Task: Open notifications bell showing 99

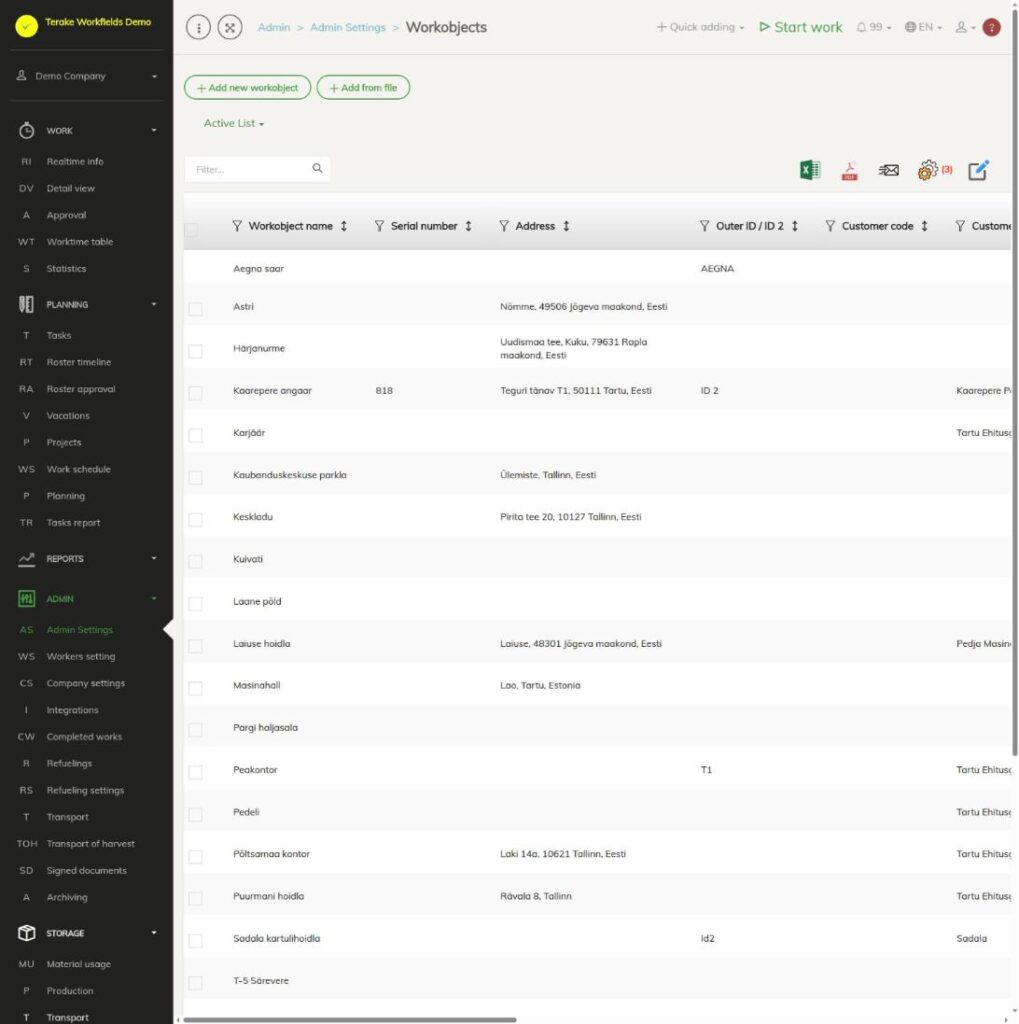Action: 873,27
